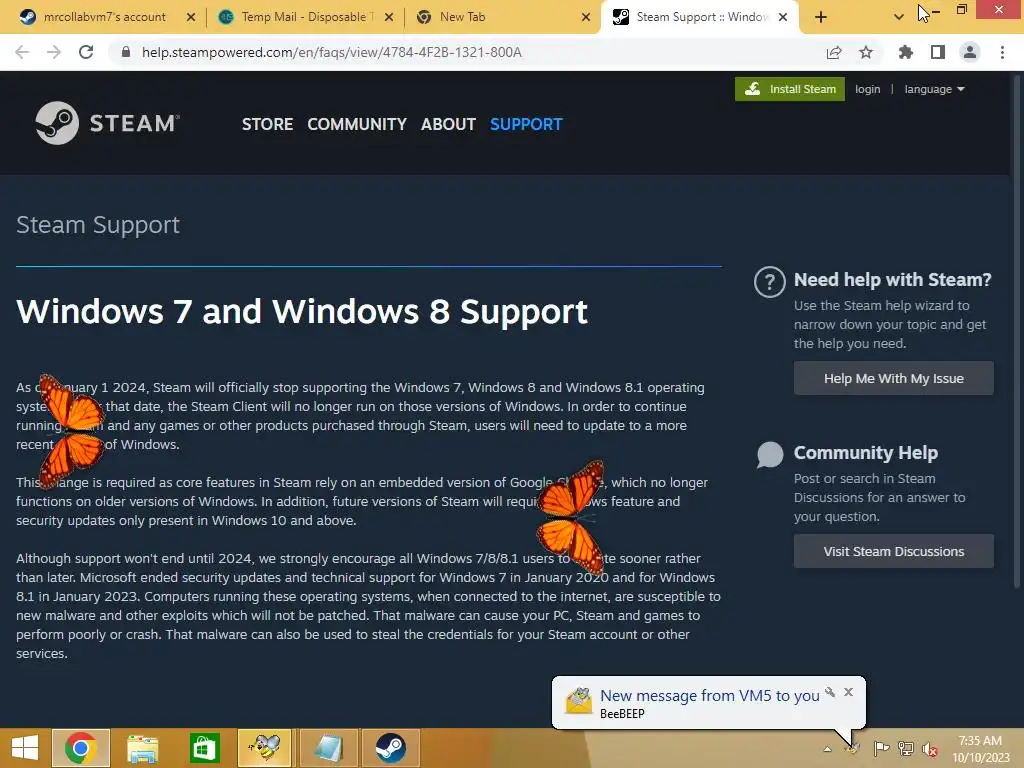Open BeeBEEP app in taskbar
1024x768 pixels.
coord(264,748)
